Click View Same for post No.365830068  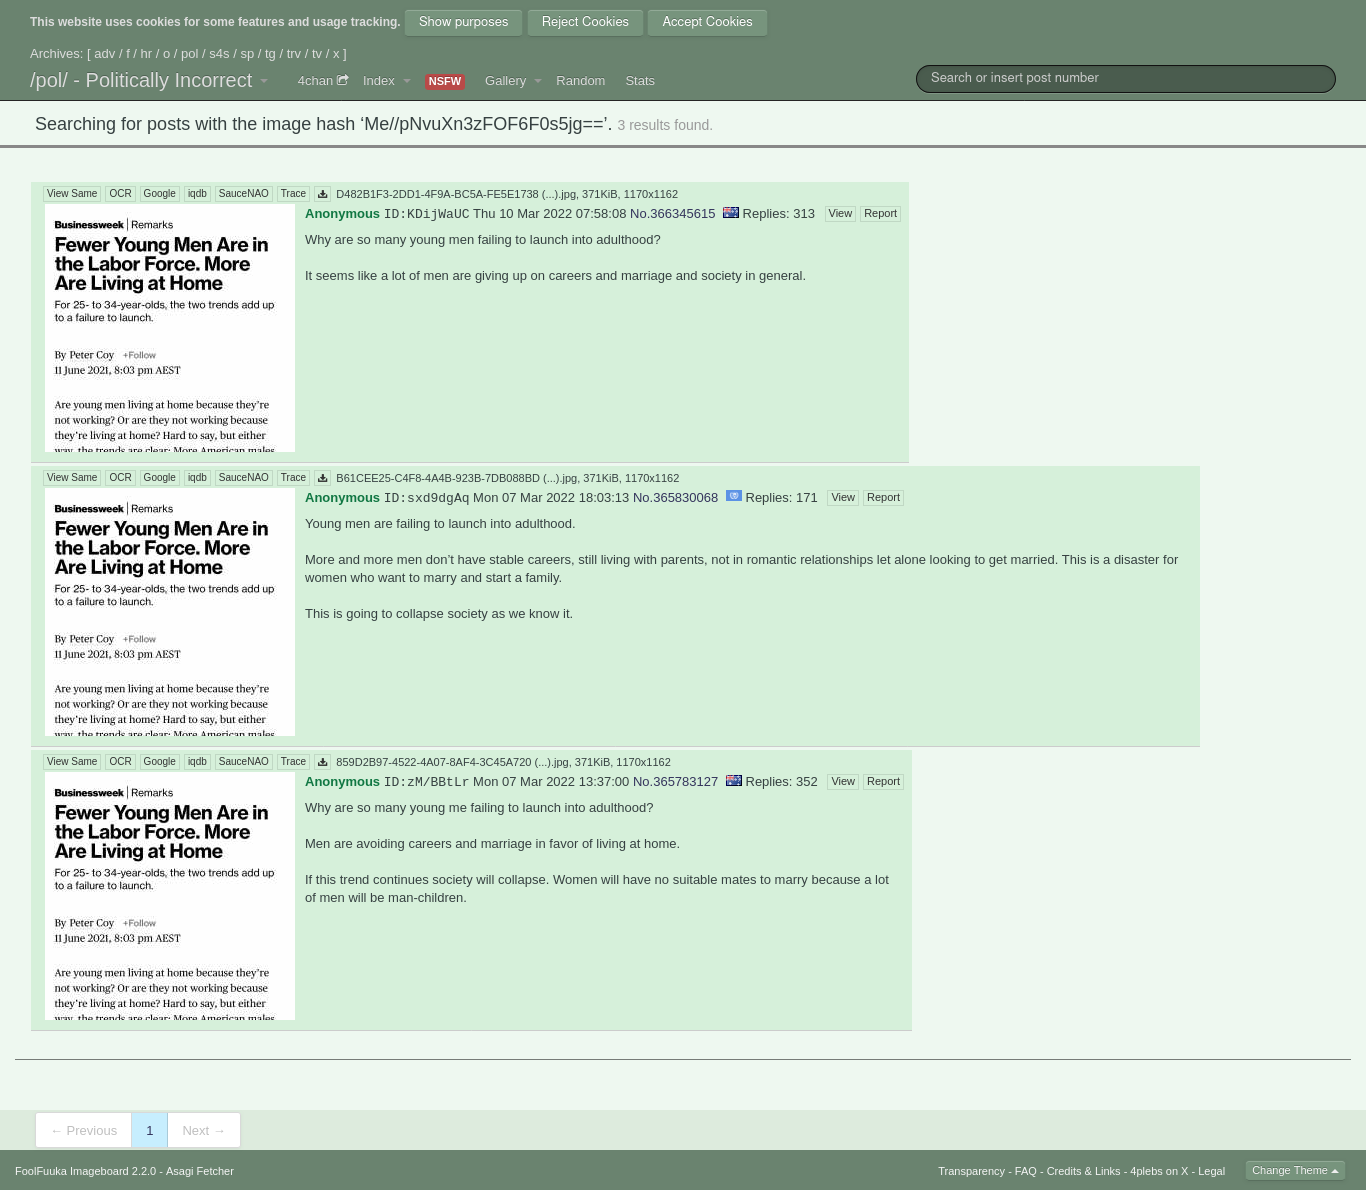point(72,478)
